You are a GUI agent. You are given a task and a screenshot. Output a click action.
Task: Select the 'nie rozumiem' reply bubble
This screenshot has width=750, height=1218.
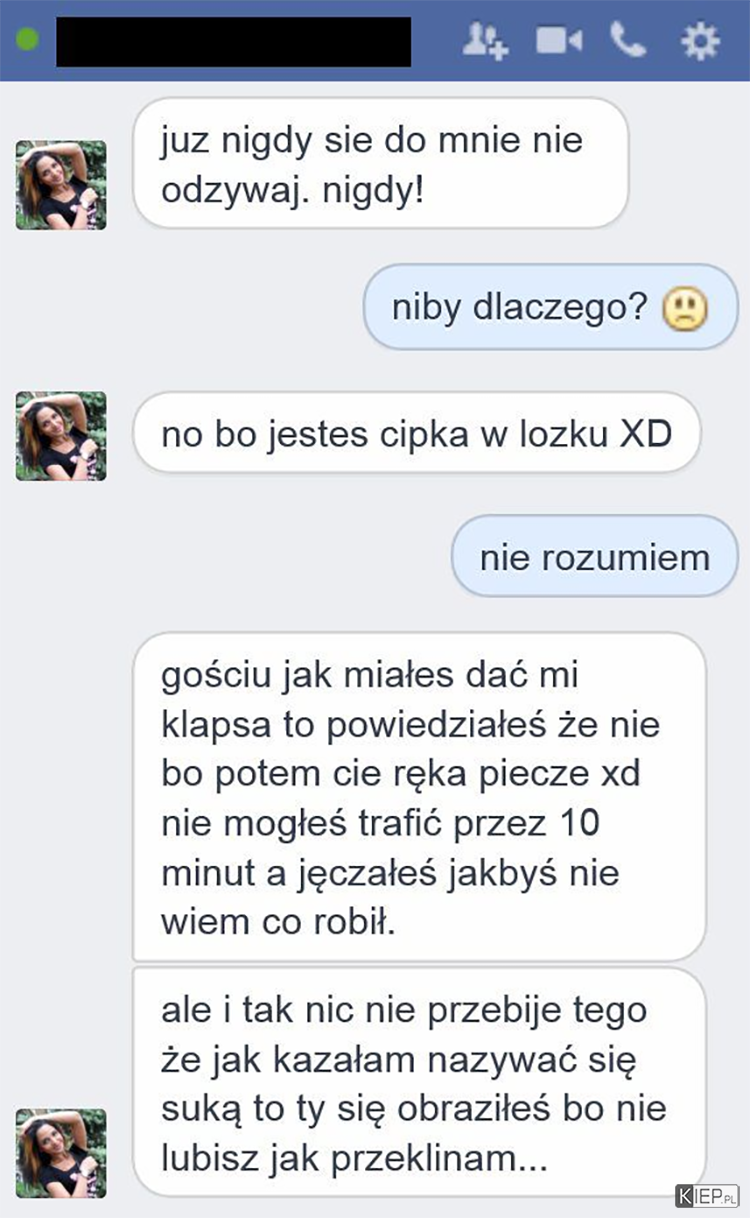click(595, 557)
